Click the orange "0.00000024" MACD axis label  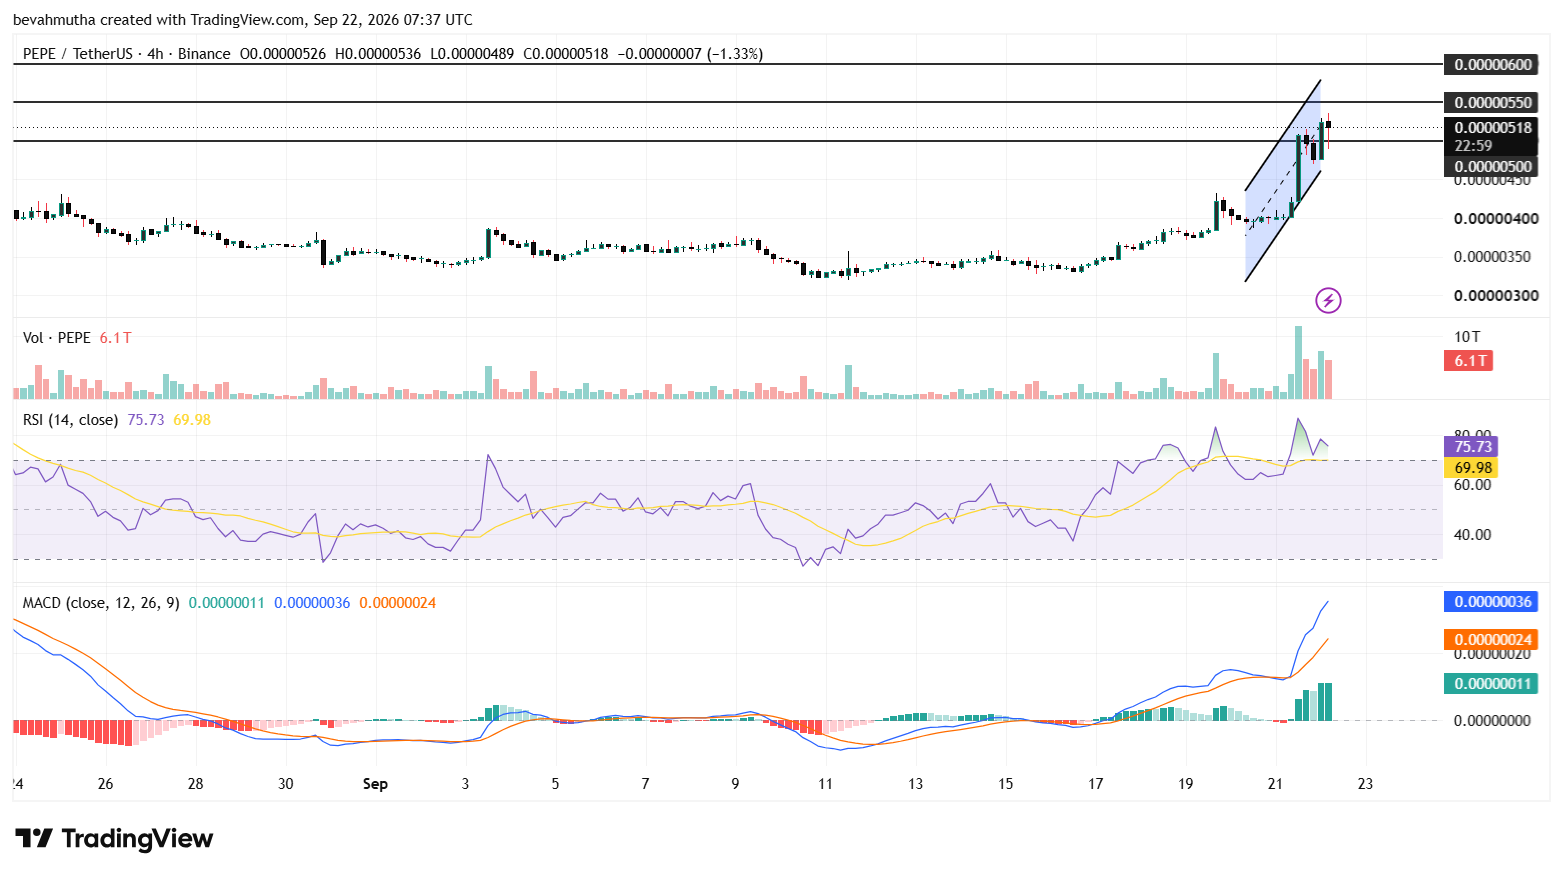coord(1491,640)
